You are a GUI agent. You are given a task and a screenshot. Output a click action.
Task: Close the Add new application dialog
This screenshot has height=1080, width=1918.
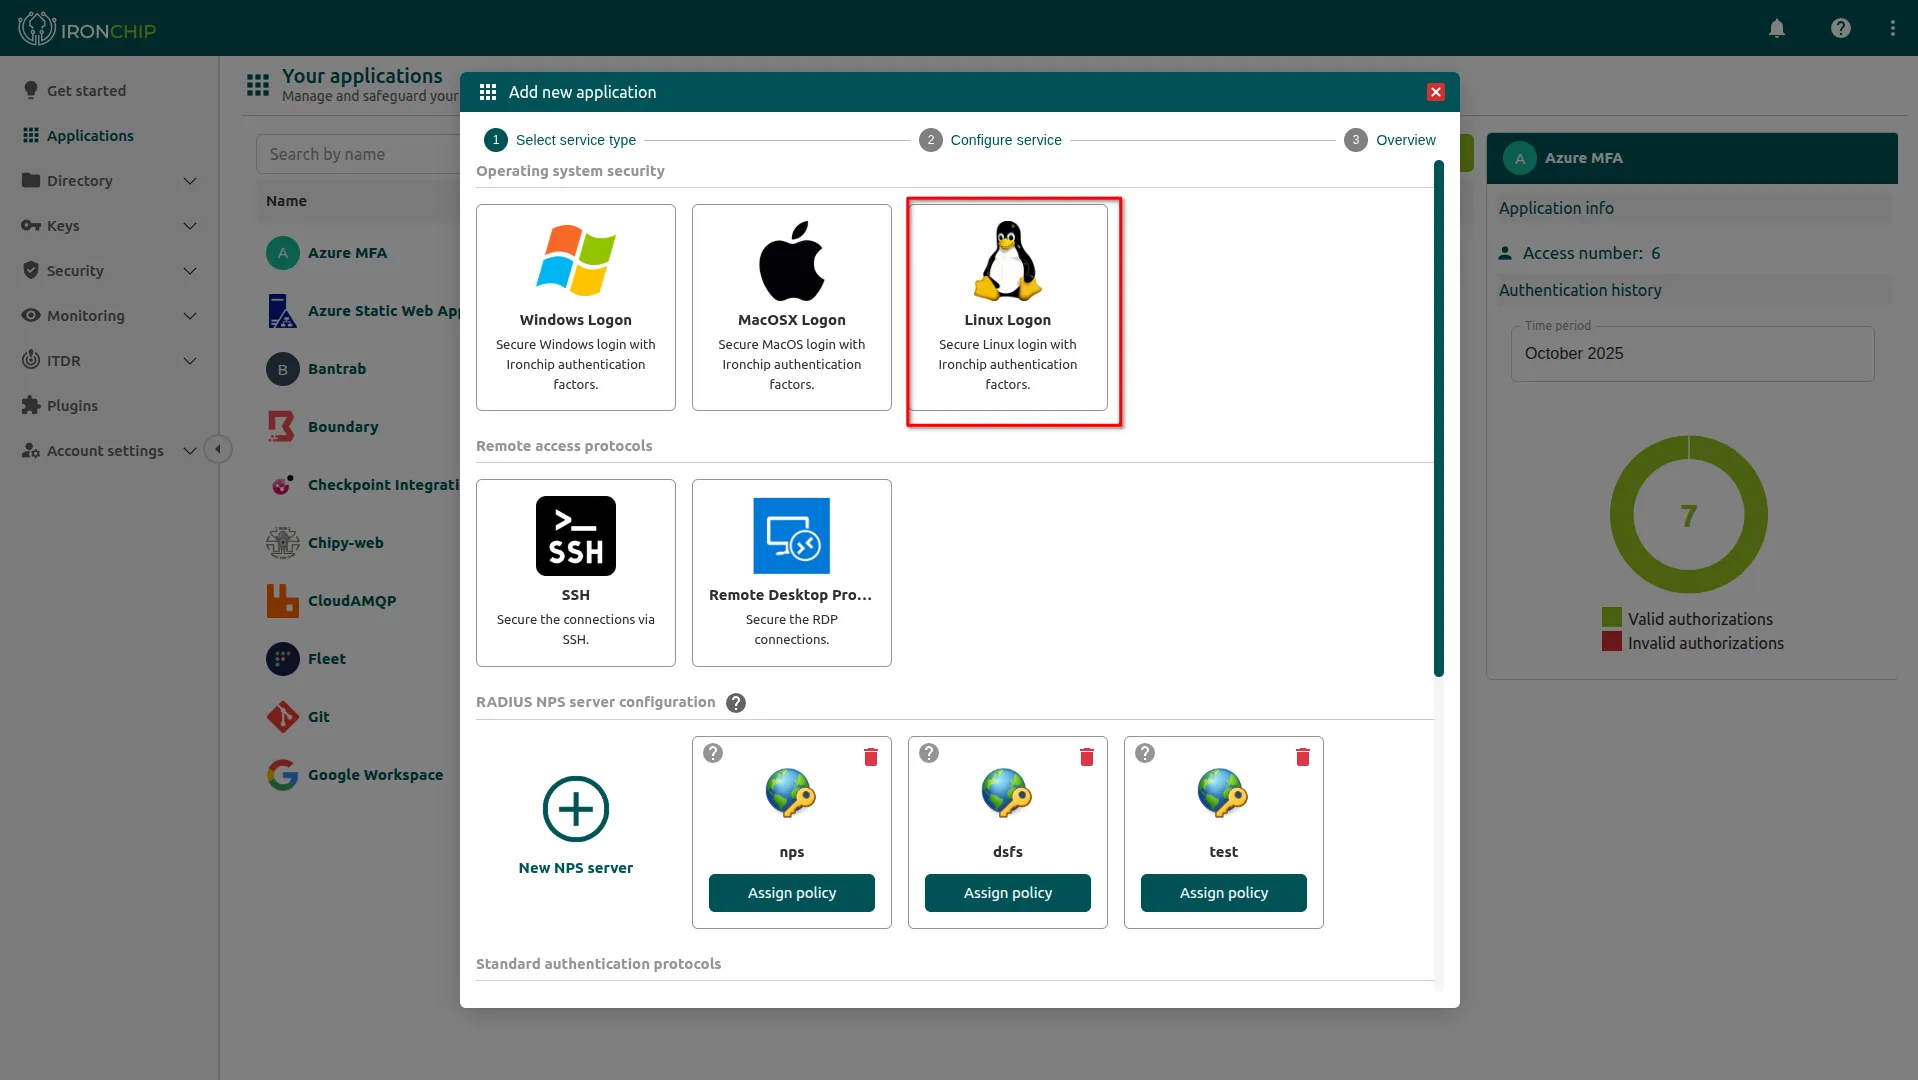pos(1436,92)
